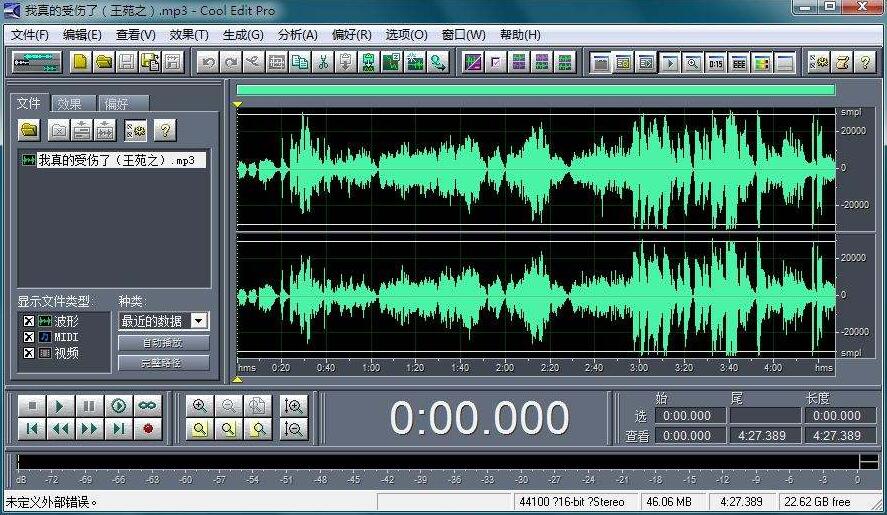Click the scroll script icon
Screen dimensions: 887x515
pyautogui.click(x=842, y=62)
